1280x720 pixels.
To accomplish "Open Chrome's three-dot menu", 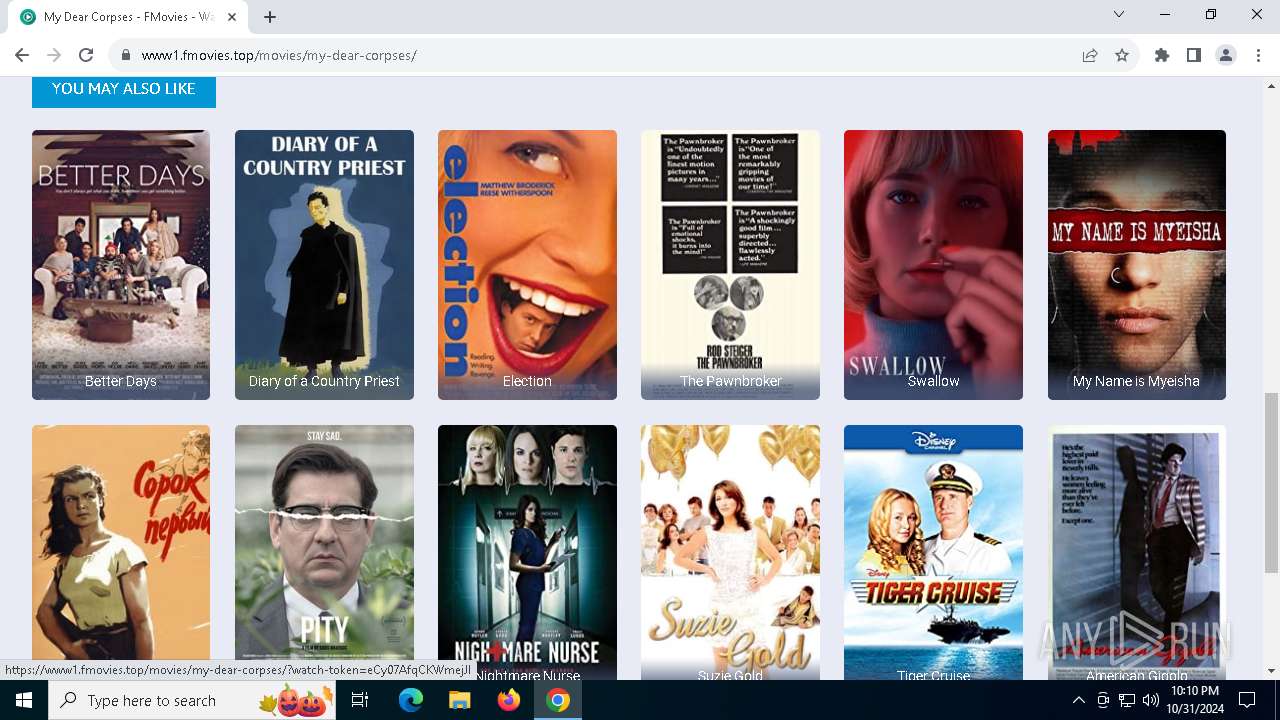I will 1258,55.
